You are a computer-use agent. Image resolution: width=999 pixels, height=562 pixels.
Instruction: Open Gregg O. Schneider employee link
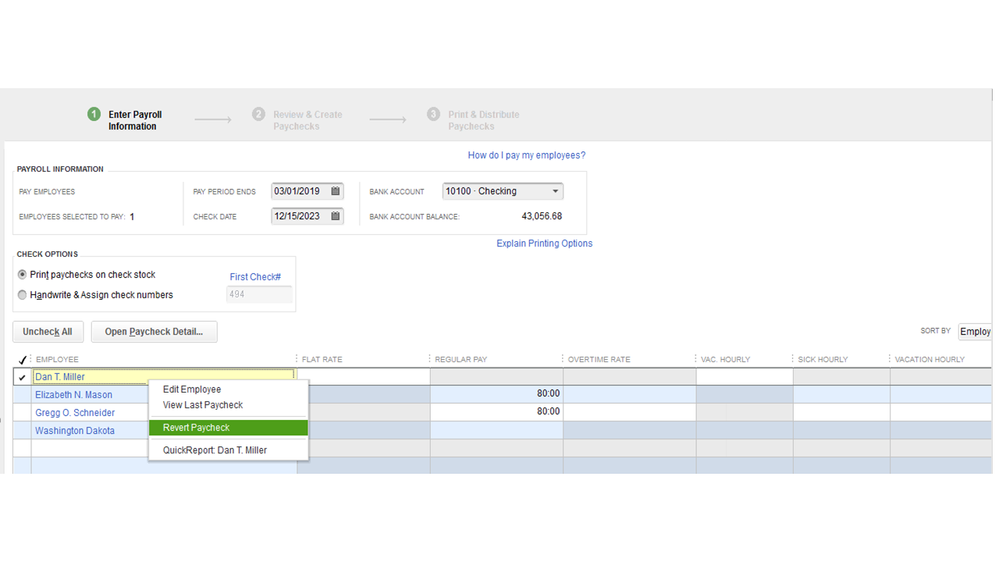(75, 413)
